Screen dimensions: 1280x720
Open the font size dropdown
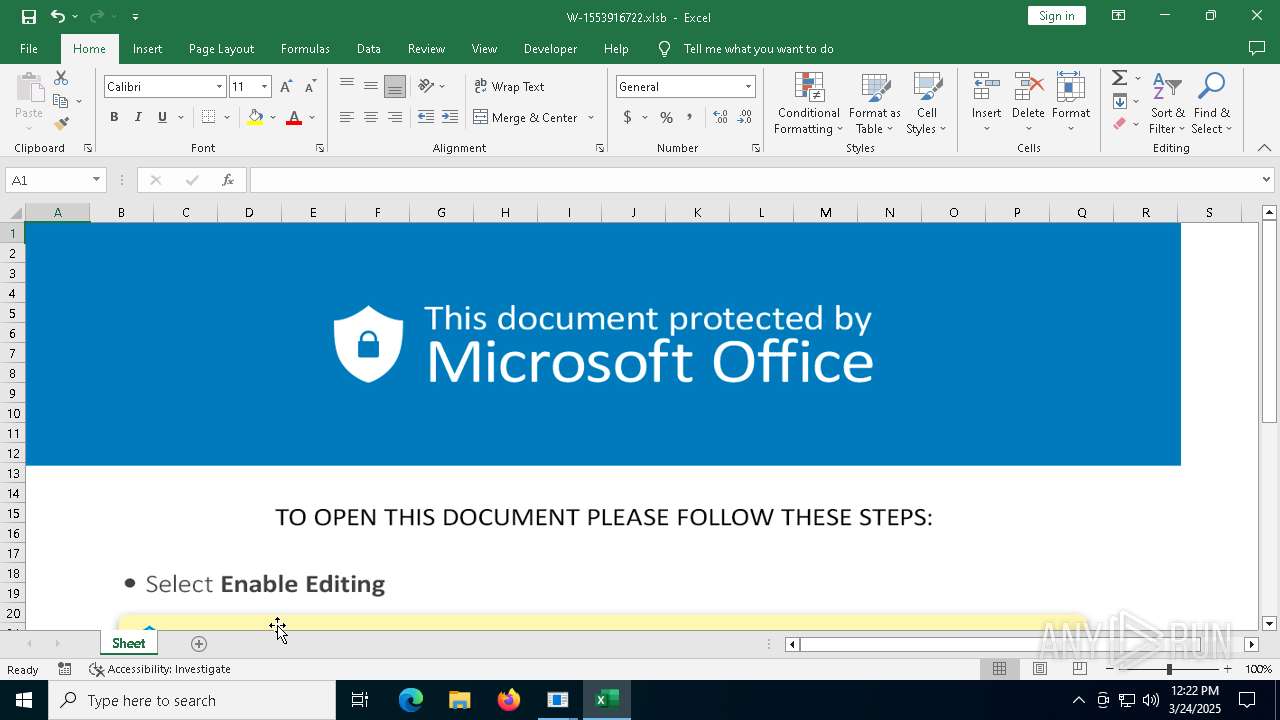click(264, 87)
